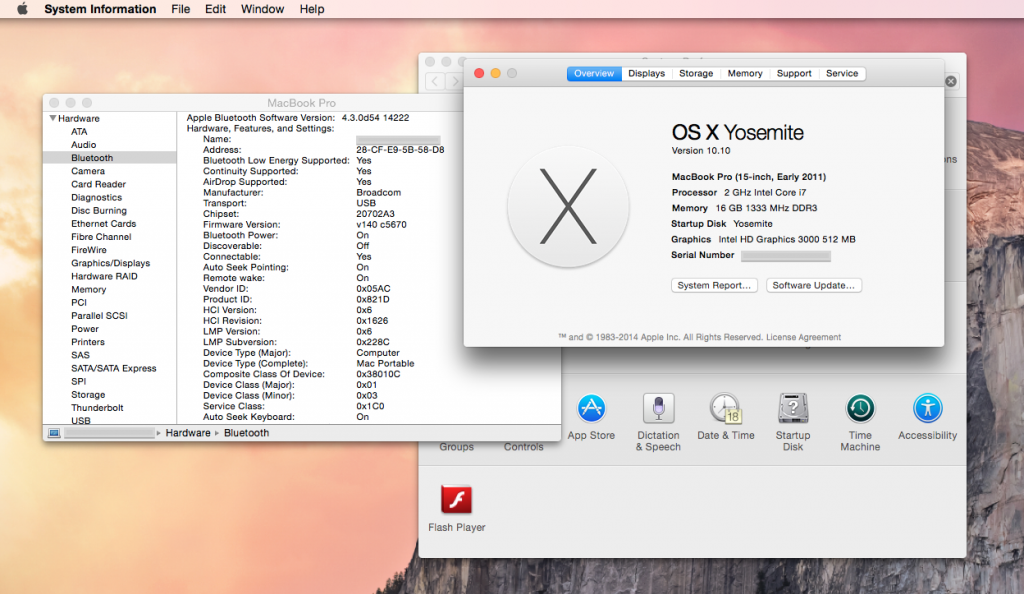Select Thunderbolt in the sidebar
Image resolution: width=1024 pixels, height=594 pixels.
click(97, 407)
